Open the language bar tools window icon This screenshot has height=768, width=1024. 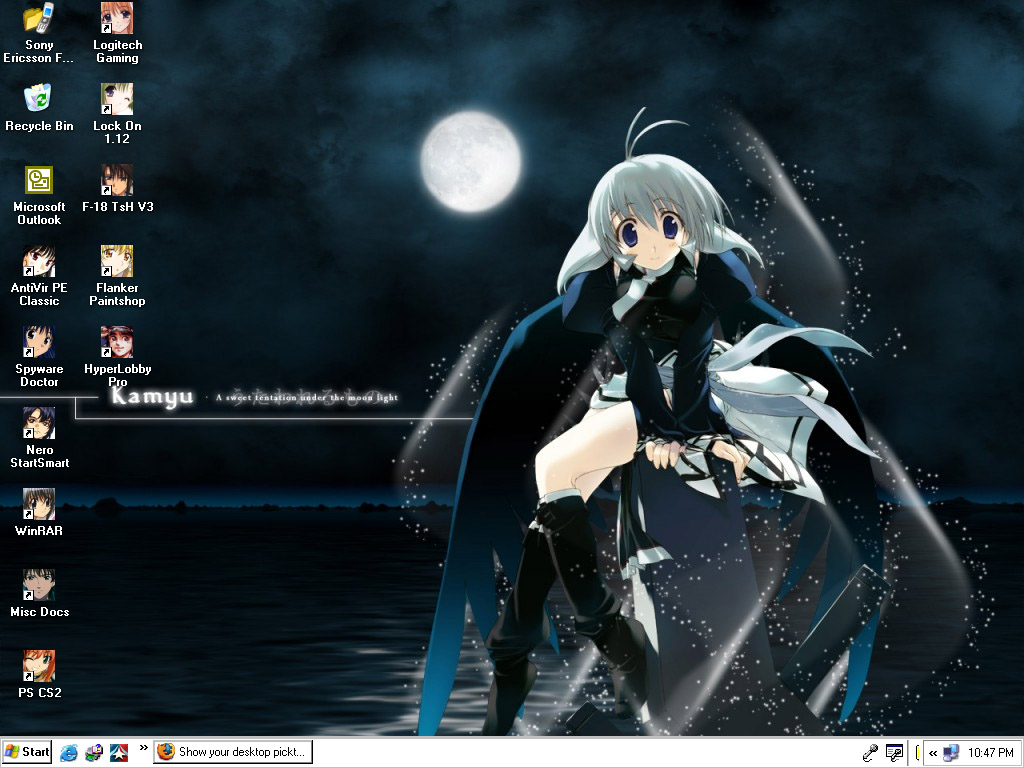894,753
